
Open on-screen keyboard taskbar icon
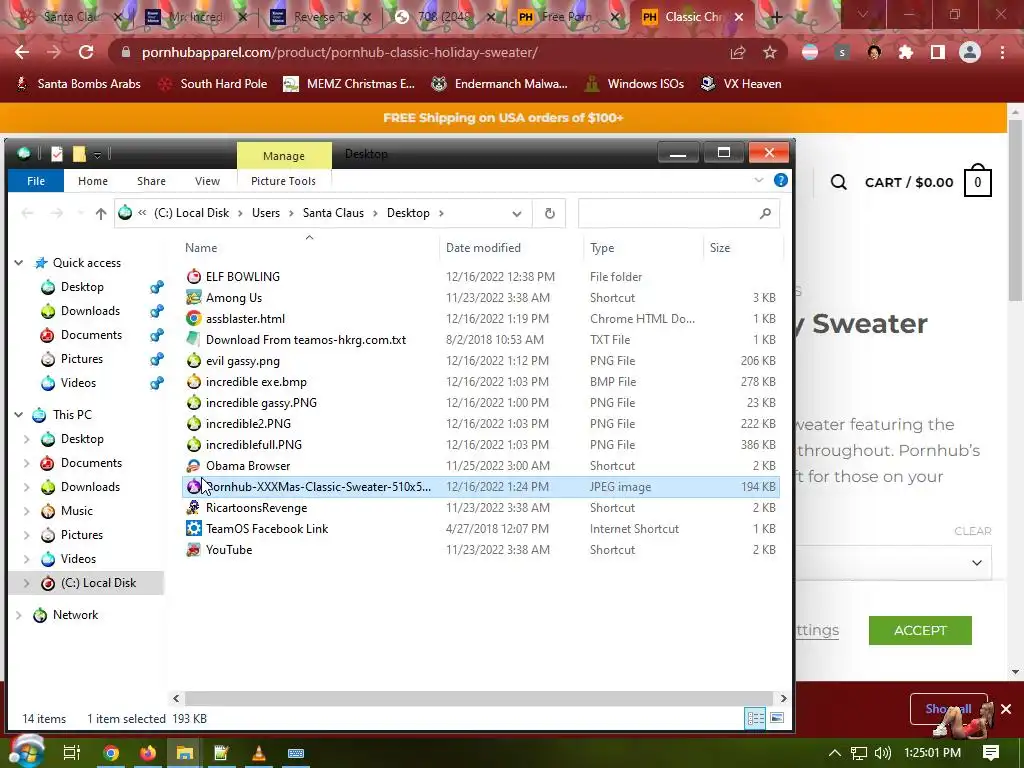tap(296, 753)
